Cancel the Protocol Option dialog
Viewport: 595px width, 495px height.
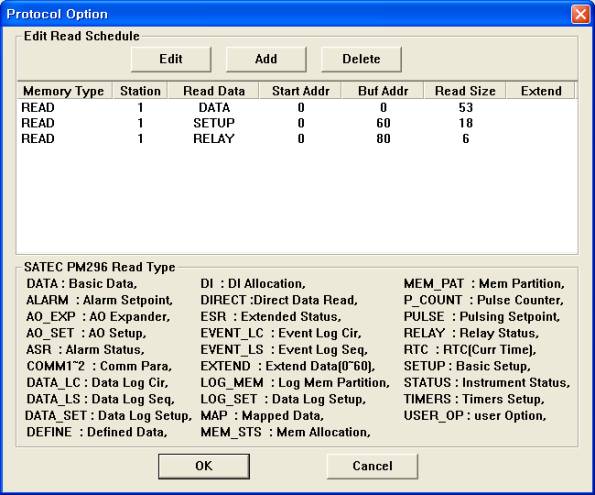click(372, 466)
